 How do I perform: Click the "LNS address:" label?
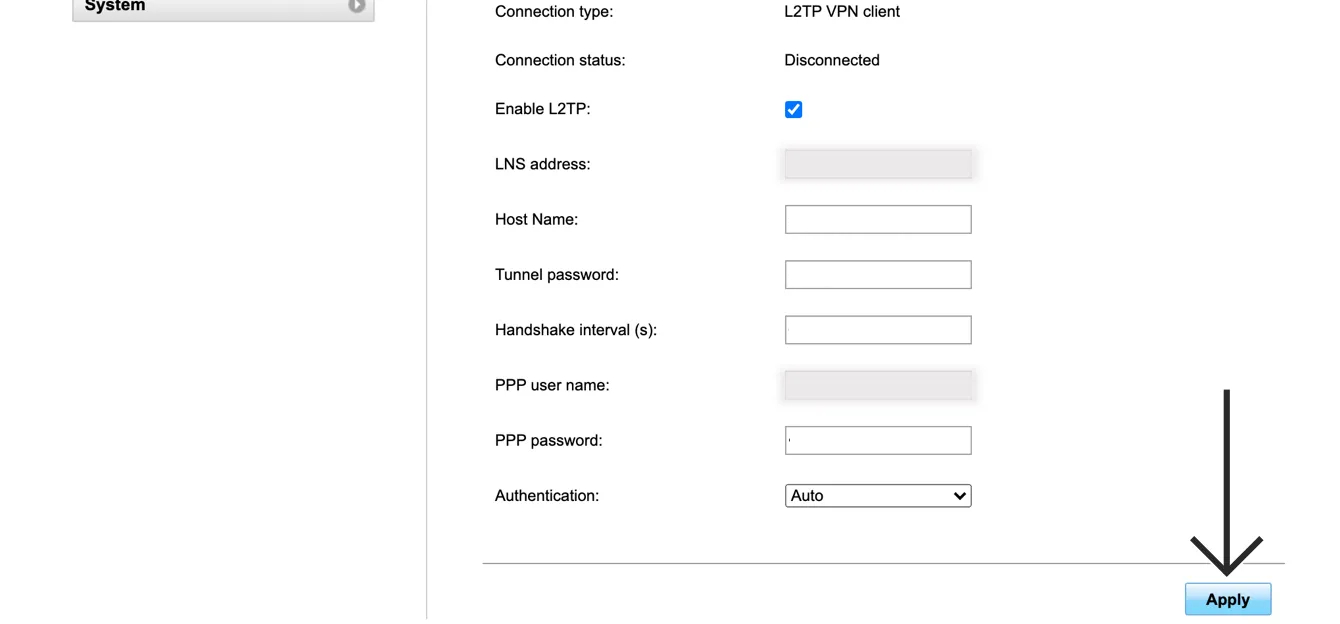pos(542,164)
